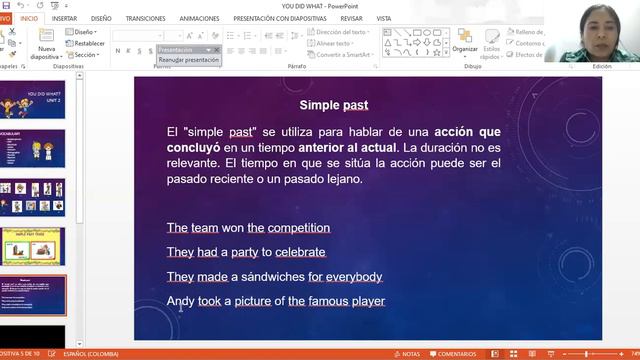
Task: Toggle italic K formatting
Action: [x=128, y=51]
